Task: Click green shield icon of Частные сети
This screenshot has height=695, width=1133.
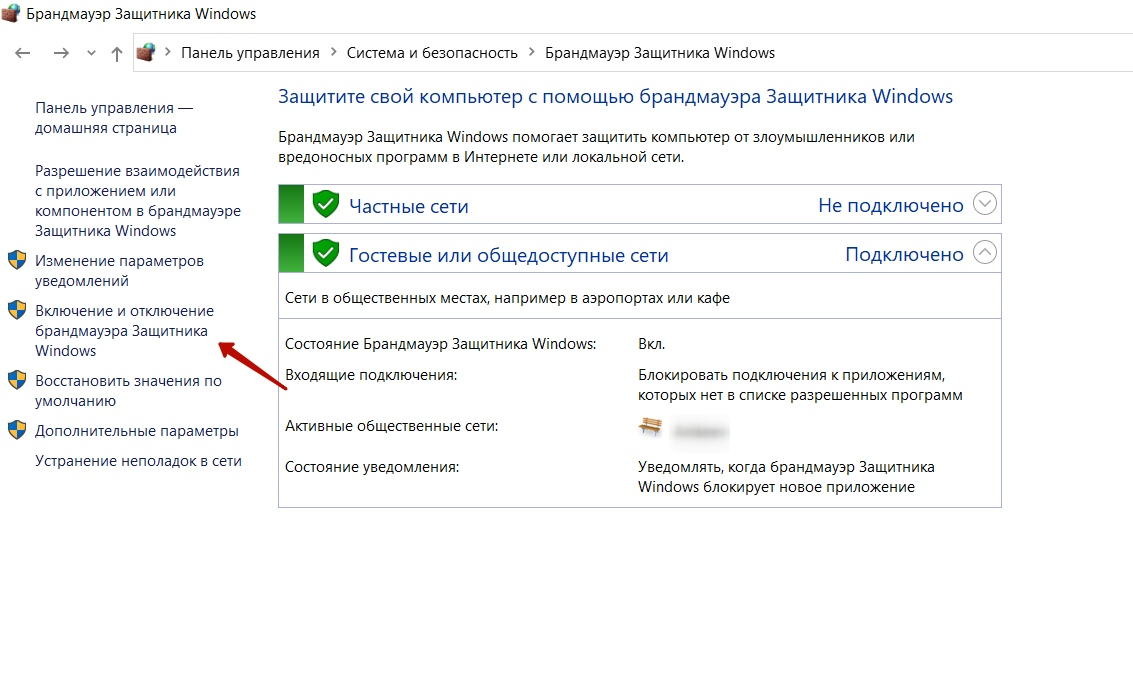Action: tap(326, 204)
